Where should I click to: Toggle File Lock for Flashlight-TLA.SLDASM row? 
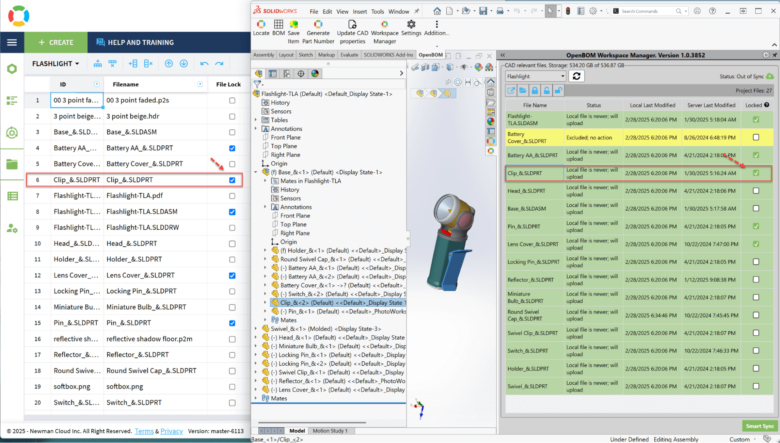coord(232,212)
